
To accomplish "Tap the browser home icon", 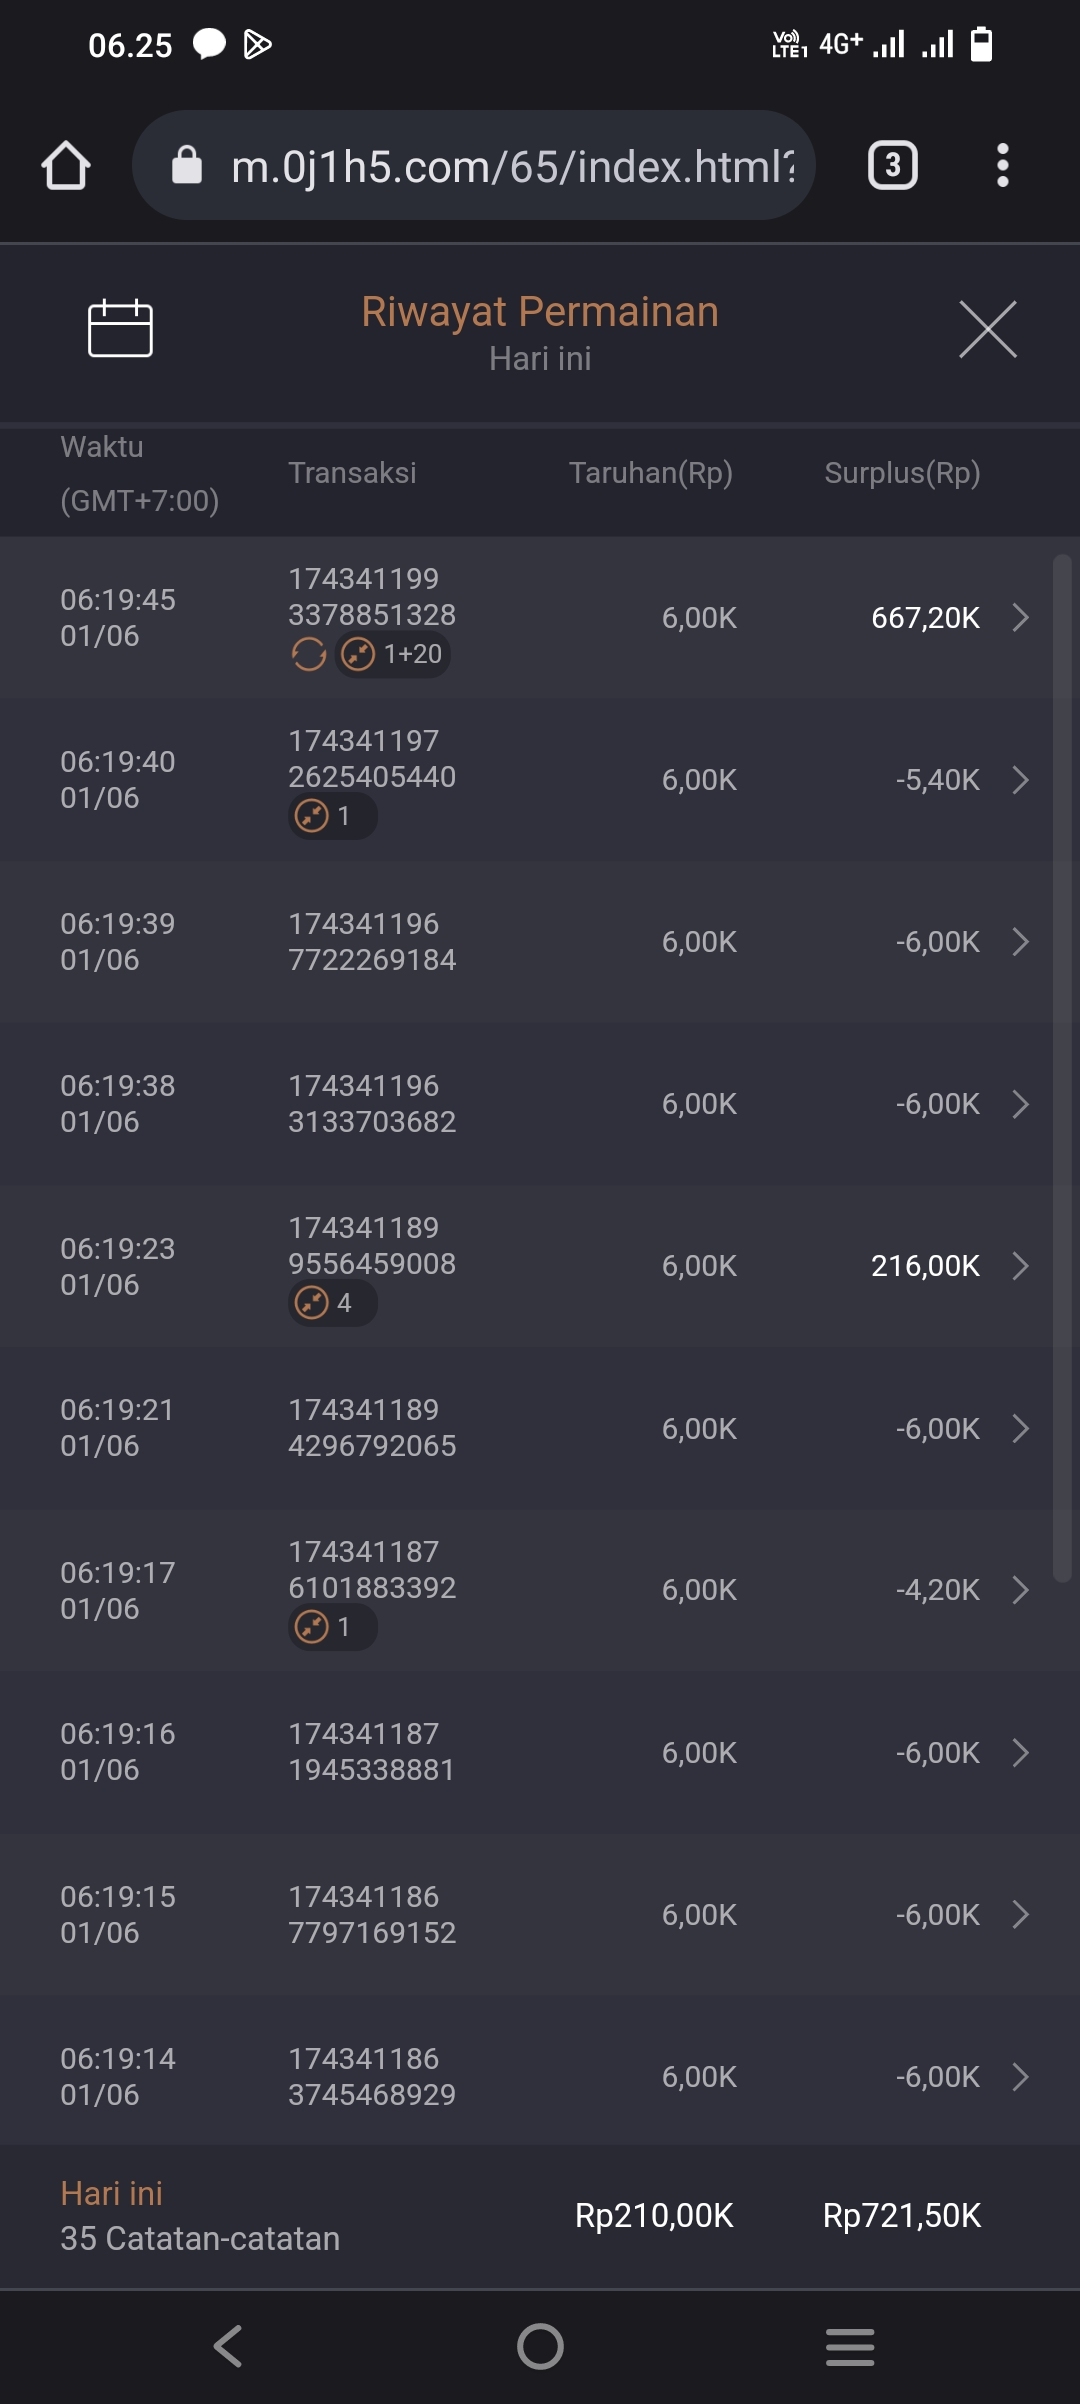I will click(x=66, y=165).
